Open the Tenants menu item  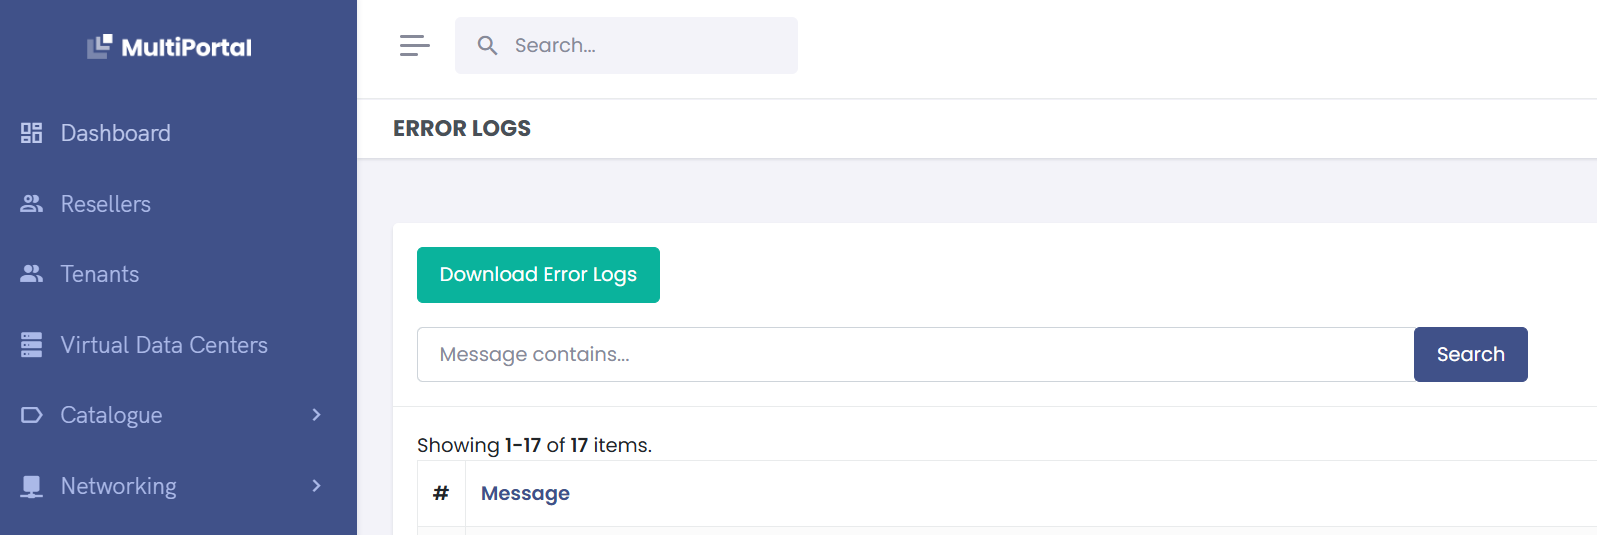tap(99, 274)
